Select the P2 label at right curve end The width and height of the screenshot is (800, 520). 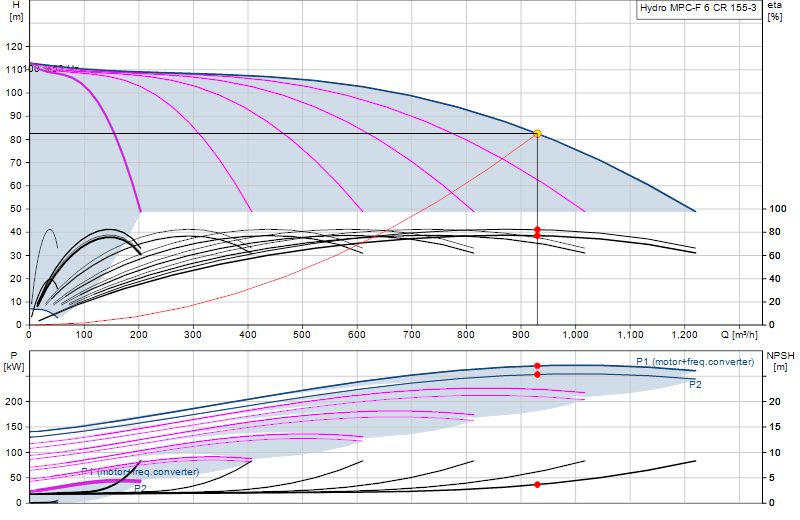point(695,385)
